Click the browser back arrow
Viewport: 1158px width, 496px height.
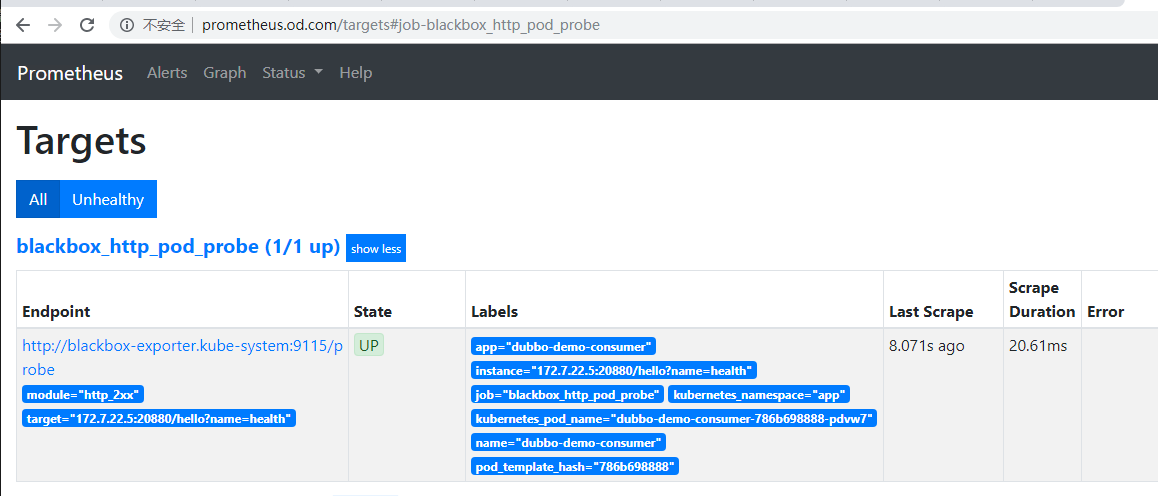click(23, 25)
